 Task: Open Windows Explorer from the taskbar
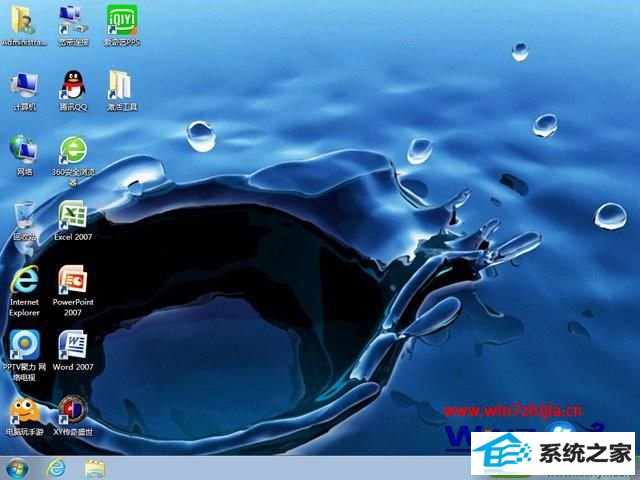pos(95,467)
